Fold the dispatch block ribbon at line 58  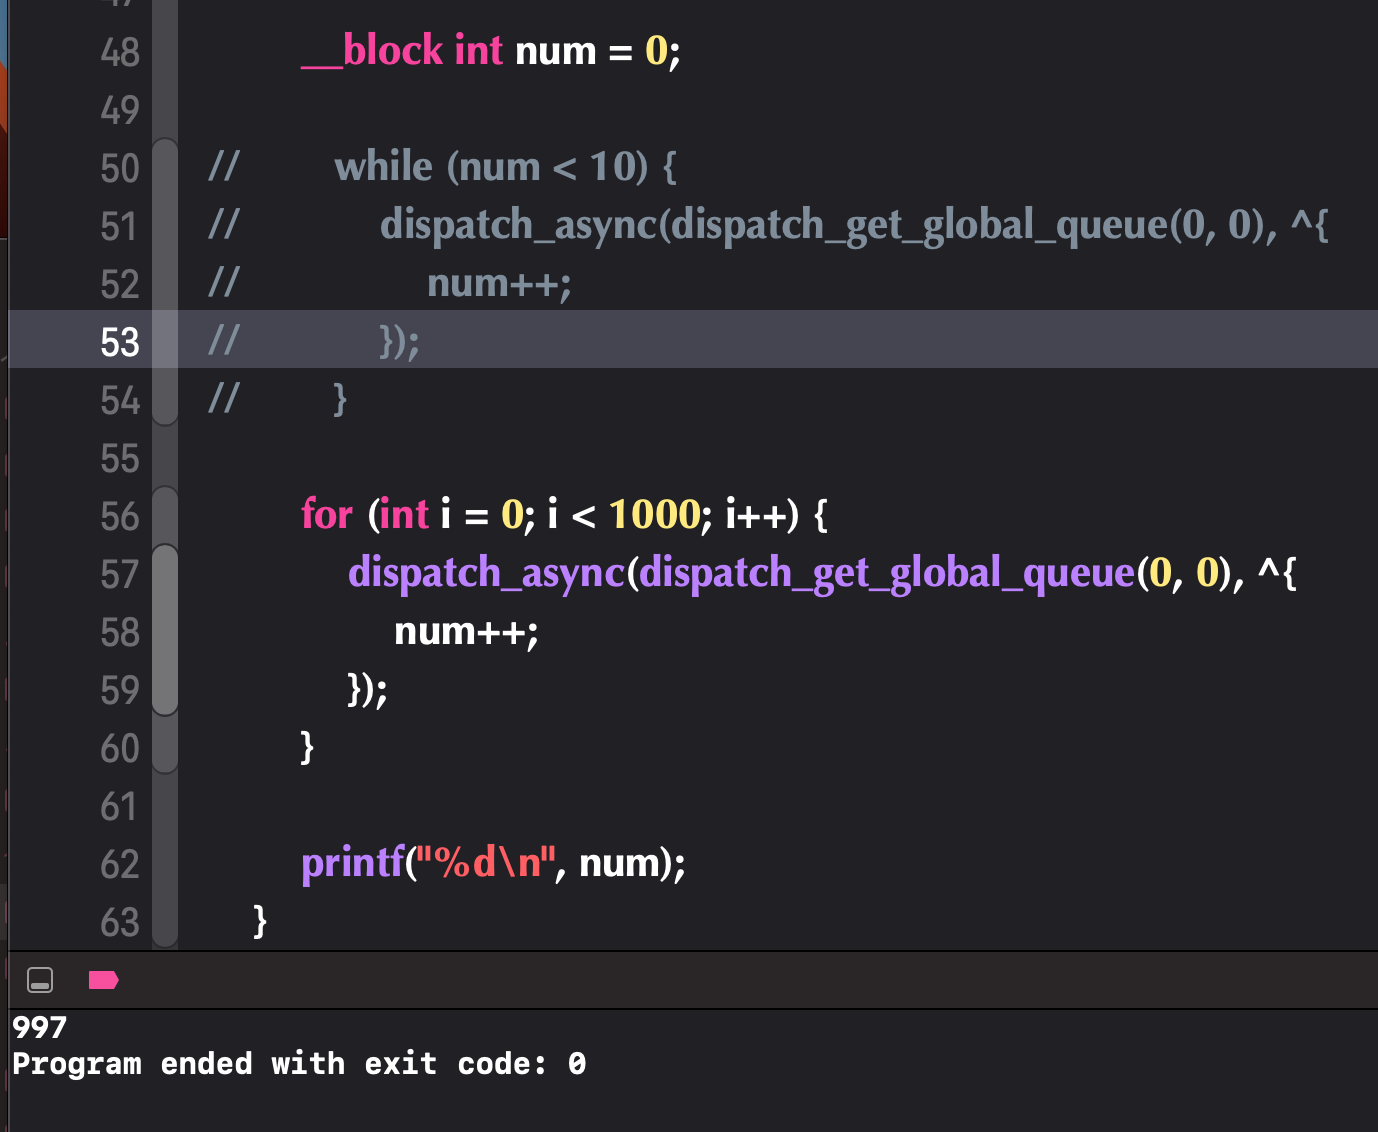tap(165, 632)
